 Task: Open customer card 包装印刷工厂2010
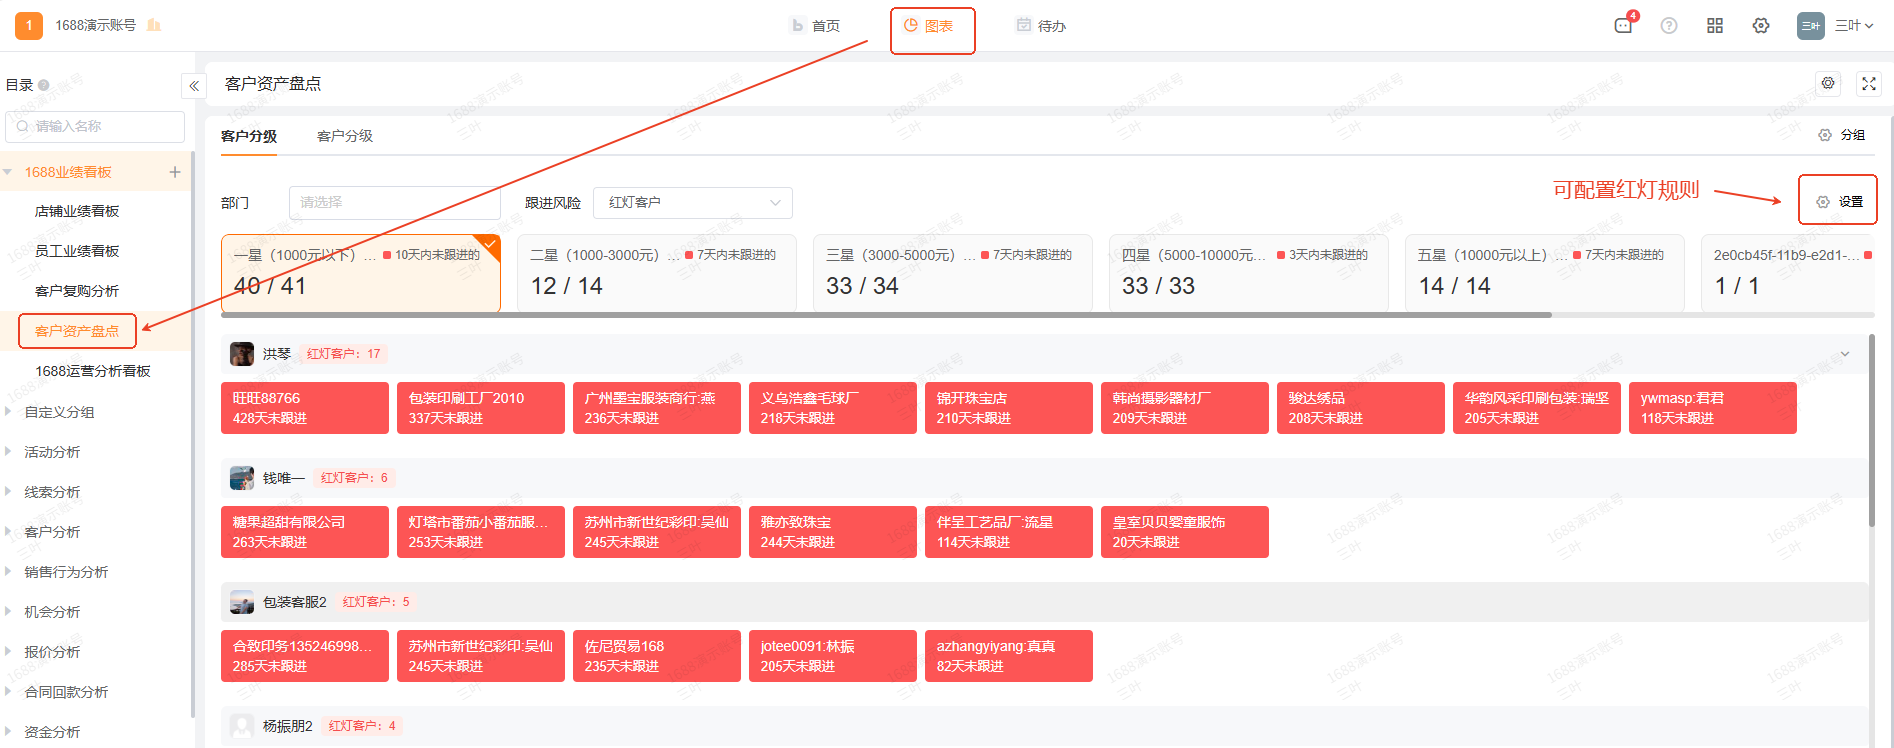[x=481, y=408]
